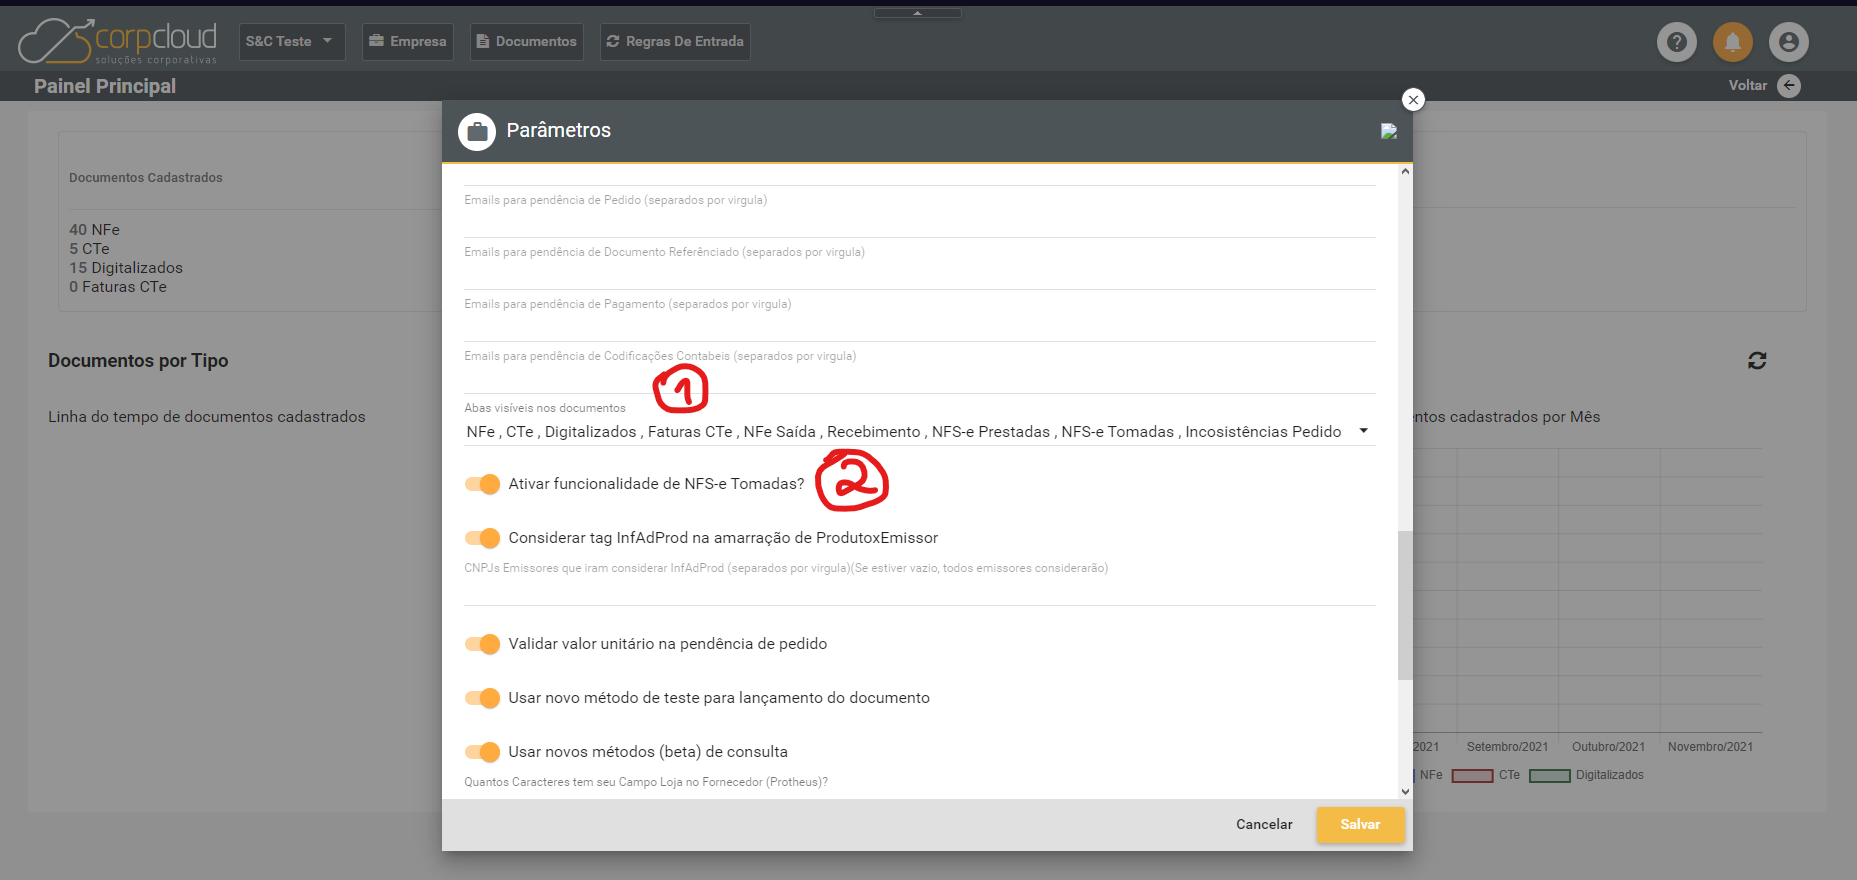
Task: Open notifications bell icon
Action: click(1733, 42)
